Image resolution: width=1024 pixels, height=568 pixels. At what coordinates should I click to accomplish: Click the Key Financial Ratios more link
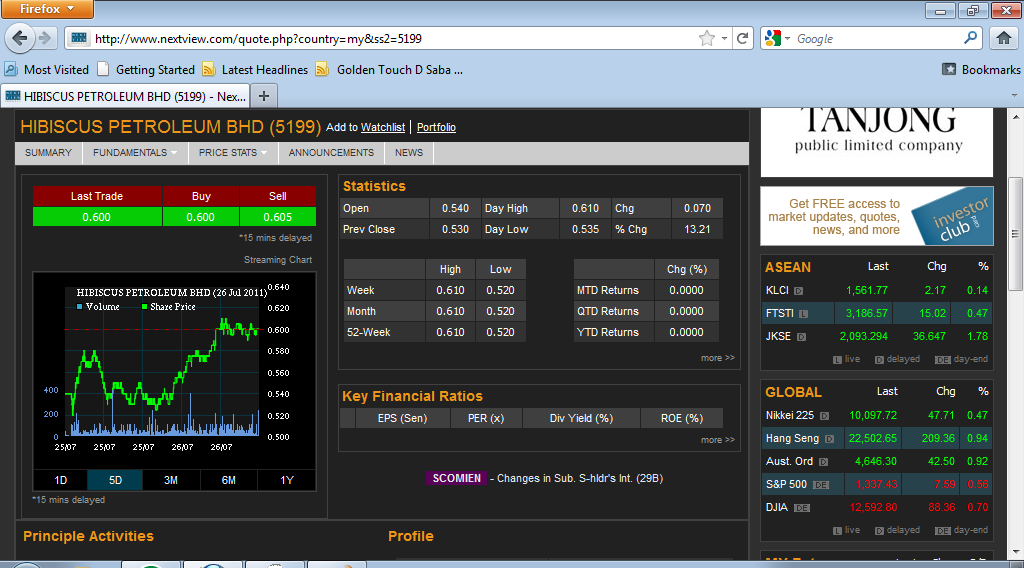(717, 440)
